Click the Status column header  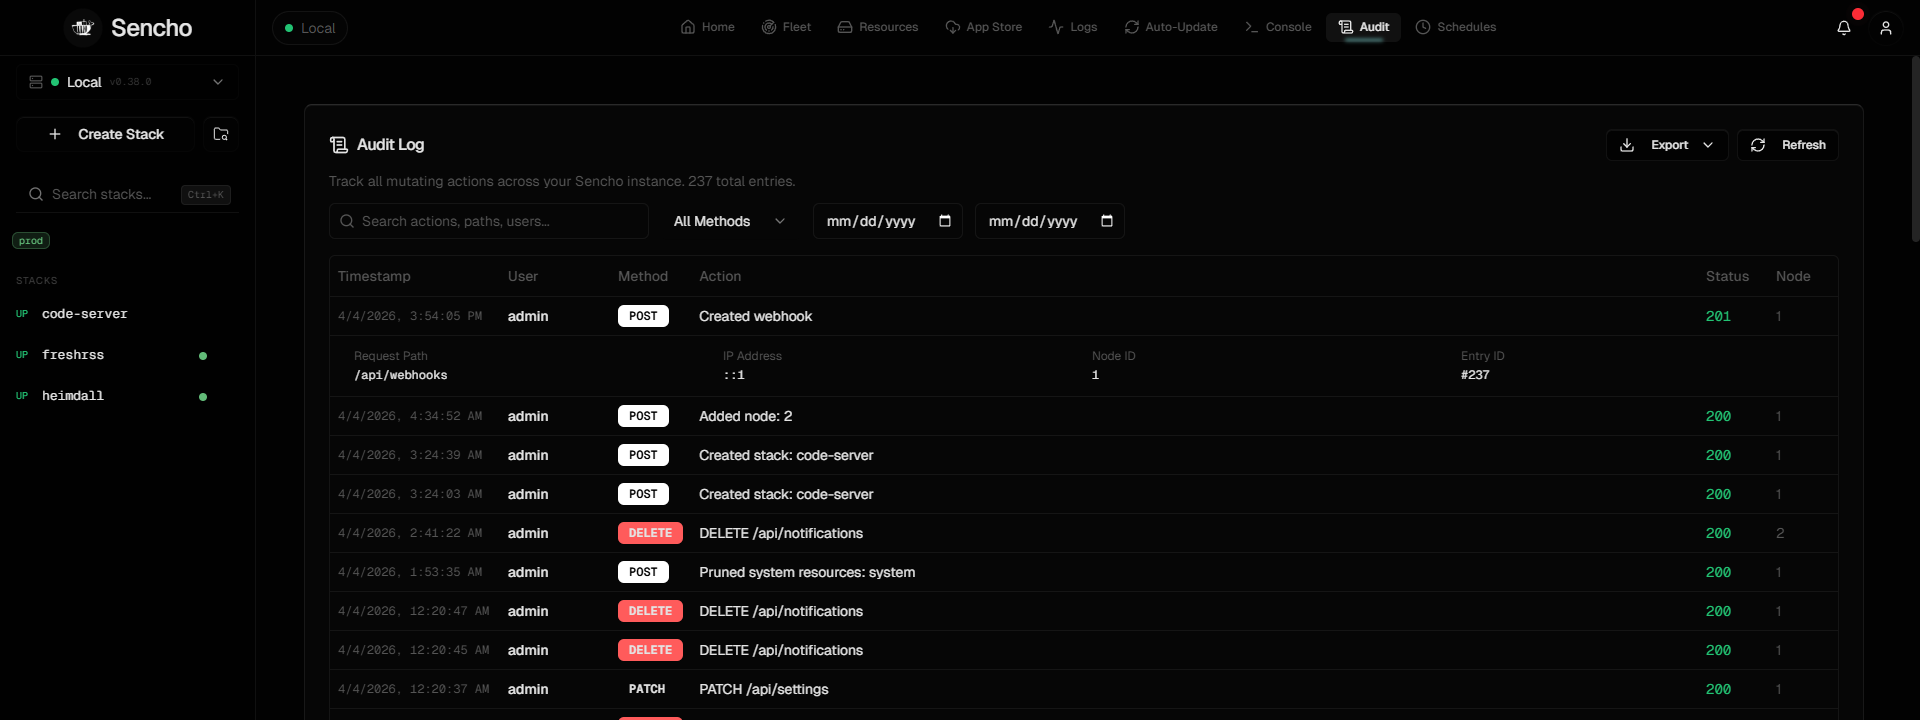point(1727,276)
